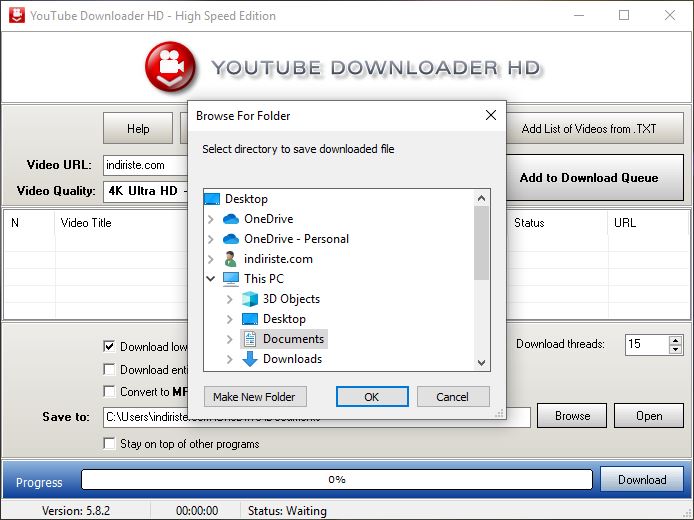Click the Documents folder icon
This screenshot has width=694, height=520.
250,339
